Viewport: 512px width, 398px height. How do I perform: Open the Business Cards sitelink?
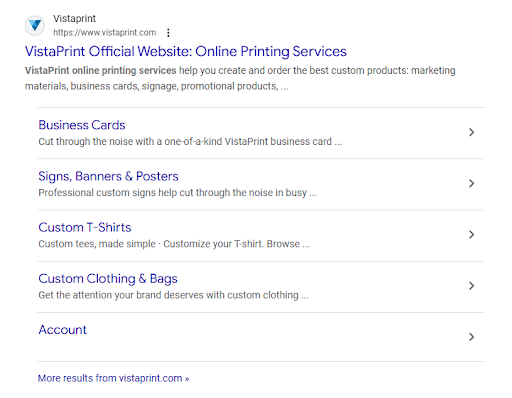pyautogui.click(x=82, y=125)
